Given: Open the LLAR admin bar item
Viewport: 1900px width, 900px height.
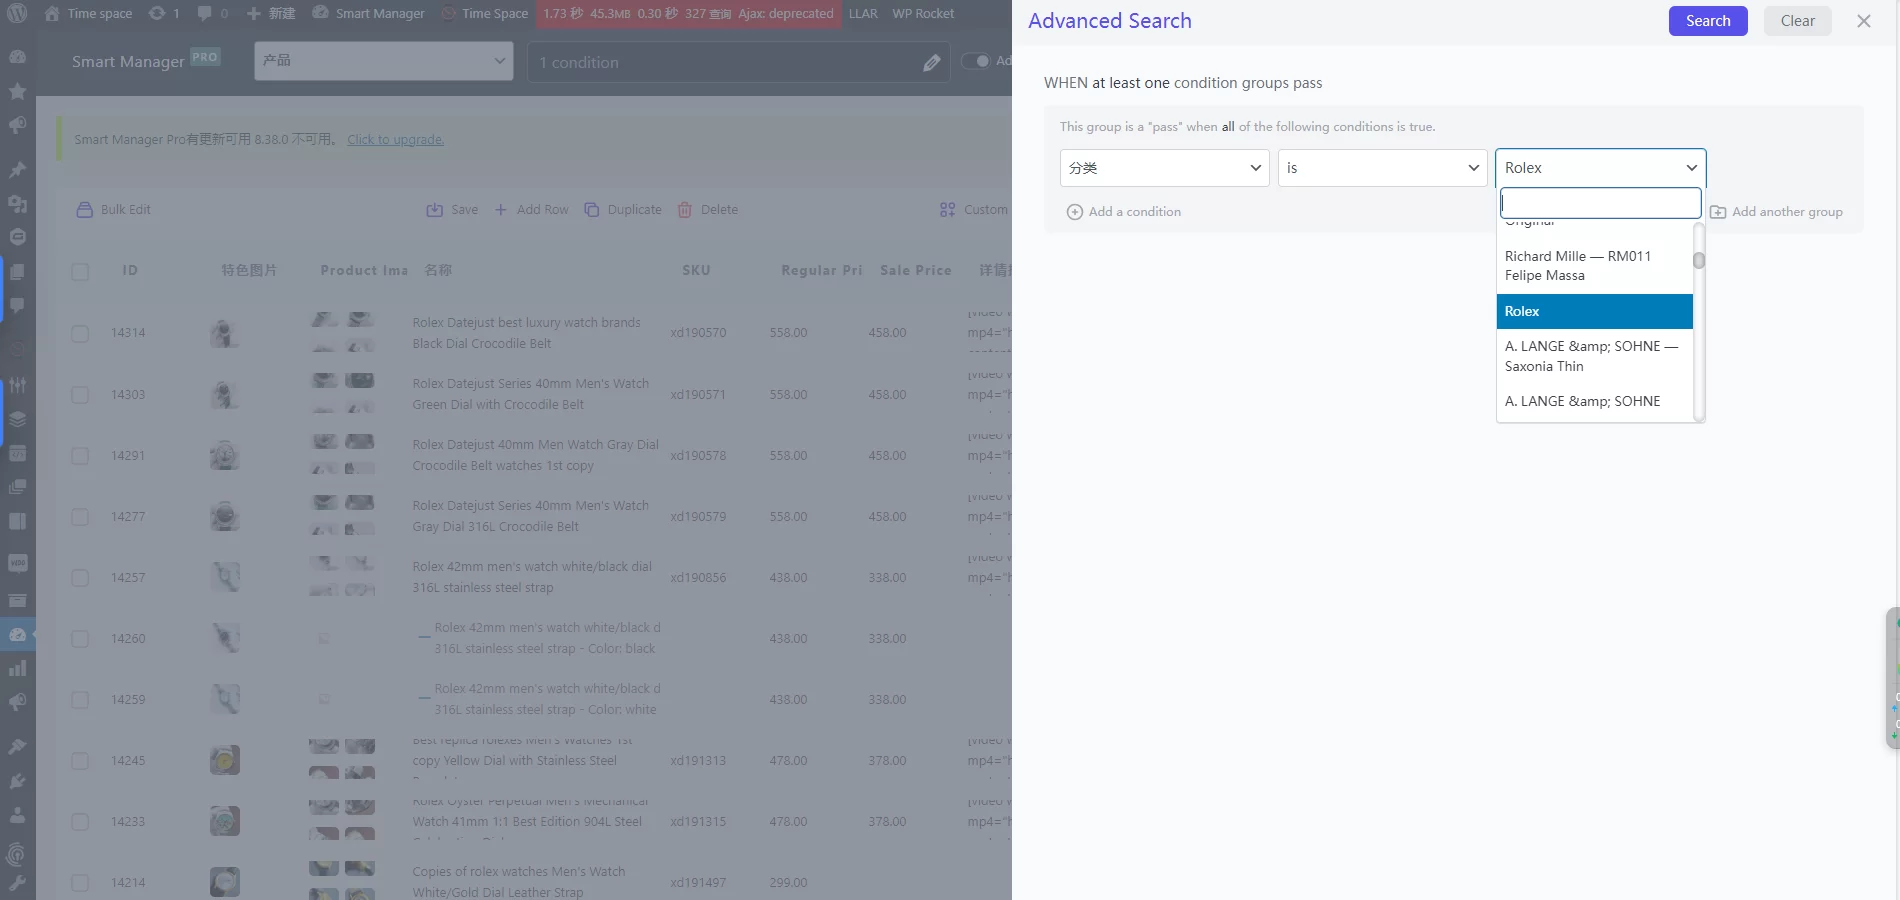Looking at the screenshot, I should [863, 13].
